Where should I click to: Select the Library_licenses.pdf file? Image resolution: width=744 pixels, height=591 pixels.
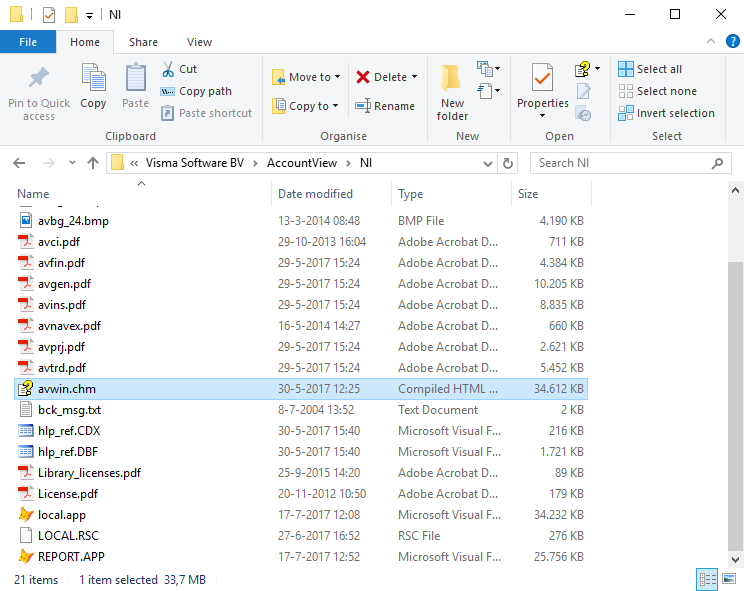(x=301, y=473)
